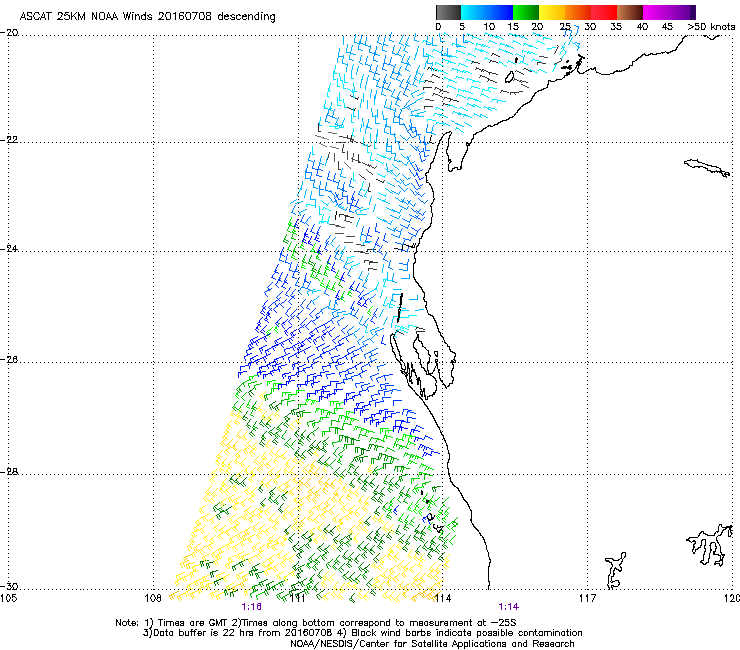Click the orange 25–30 knots legend swatch
The width and height of the screenshot is (740, 650).
click(x=578, y=12)
